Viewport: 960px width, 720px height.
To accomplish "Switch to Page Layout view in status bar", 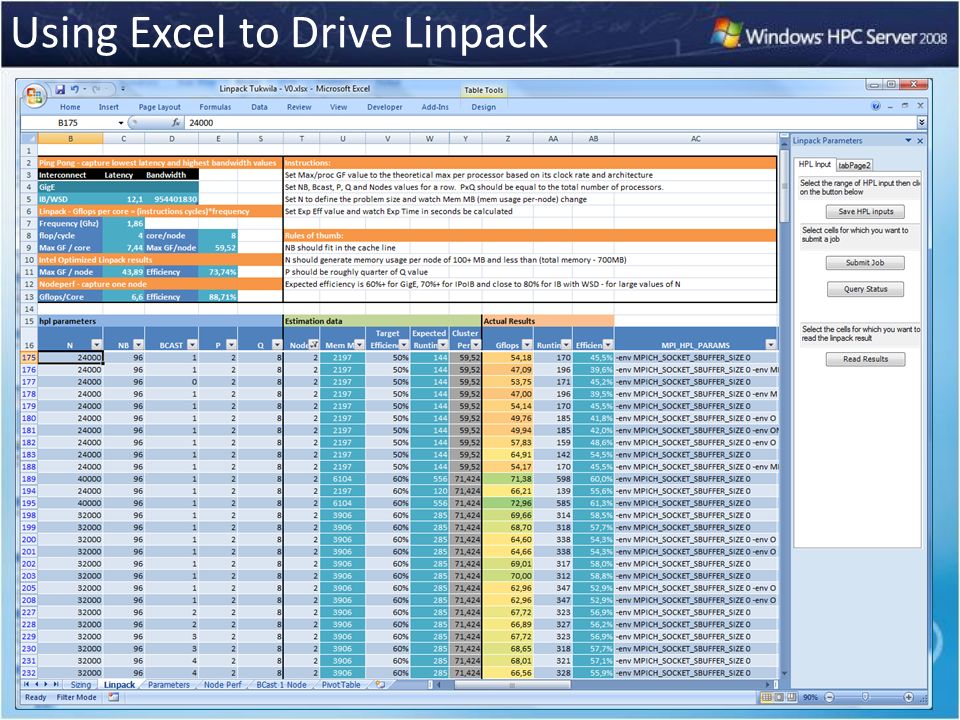I will pos(779,697).
